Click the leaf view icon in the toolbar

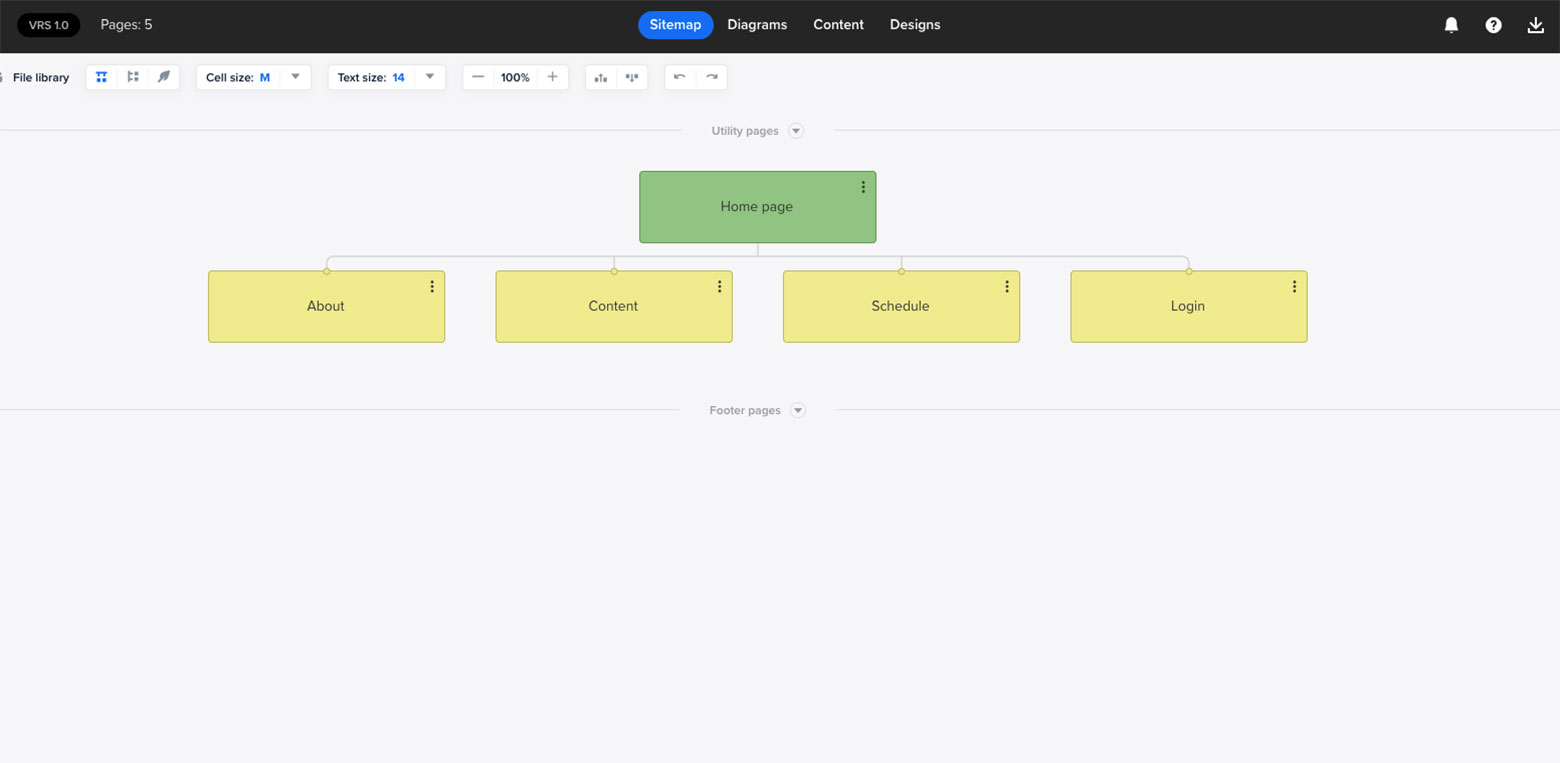coord(163,77)
